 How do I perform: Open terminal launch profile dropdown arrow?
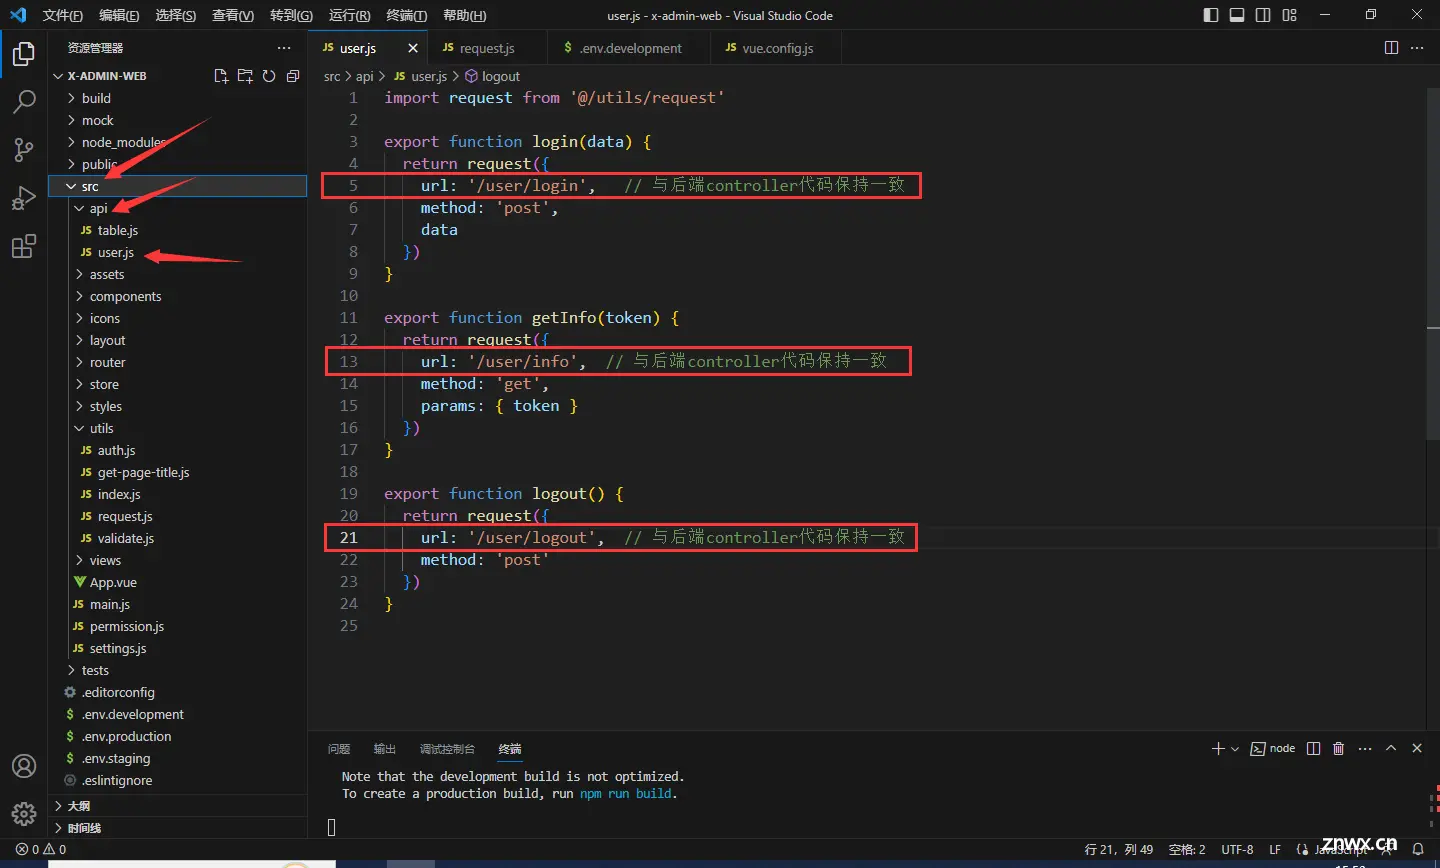pyautogui.click(x=1235, y=748)
